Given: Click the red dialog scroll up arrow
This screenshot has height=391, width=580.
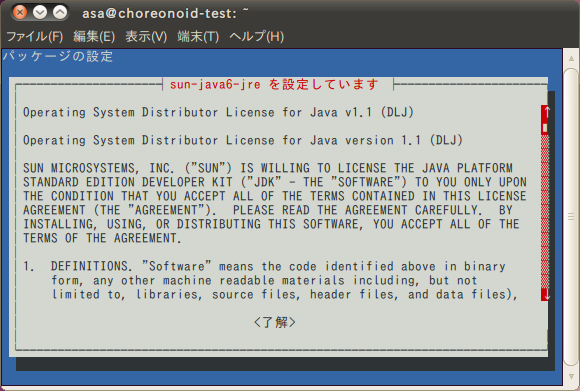Looking at the screenshot, I should (546, 111).
